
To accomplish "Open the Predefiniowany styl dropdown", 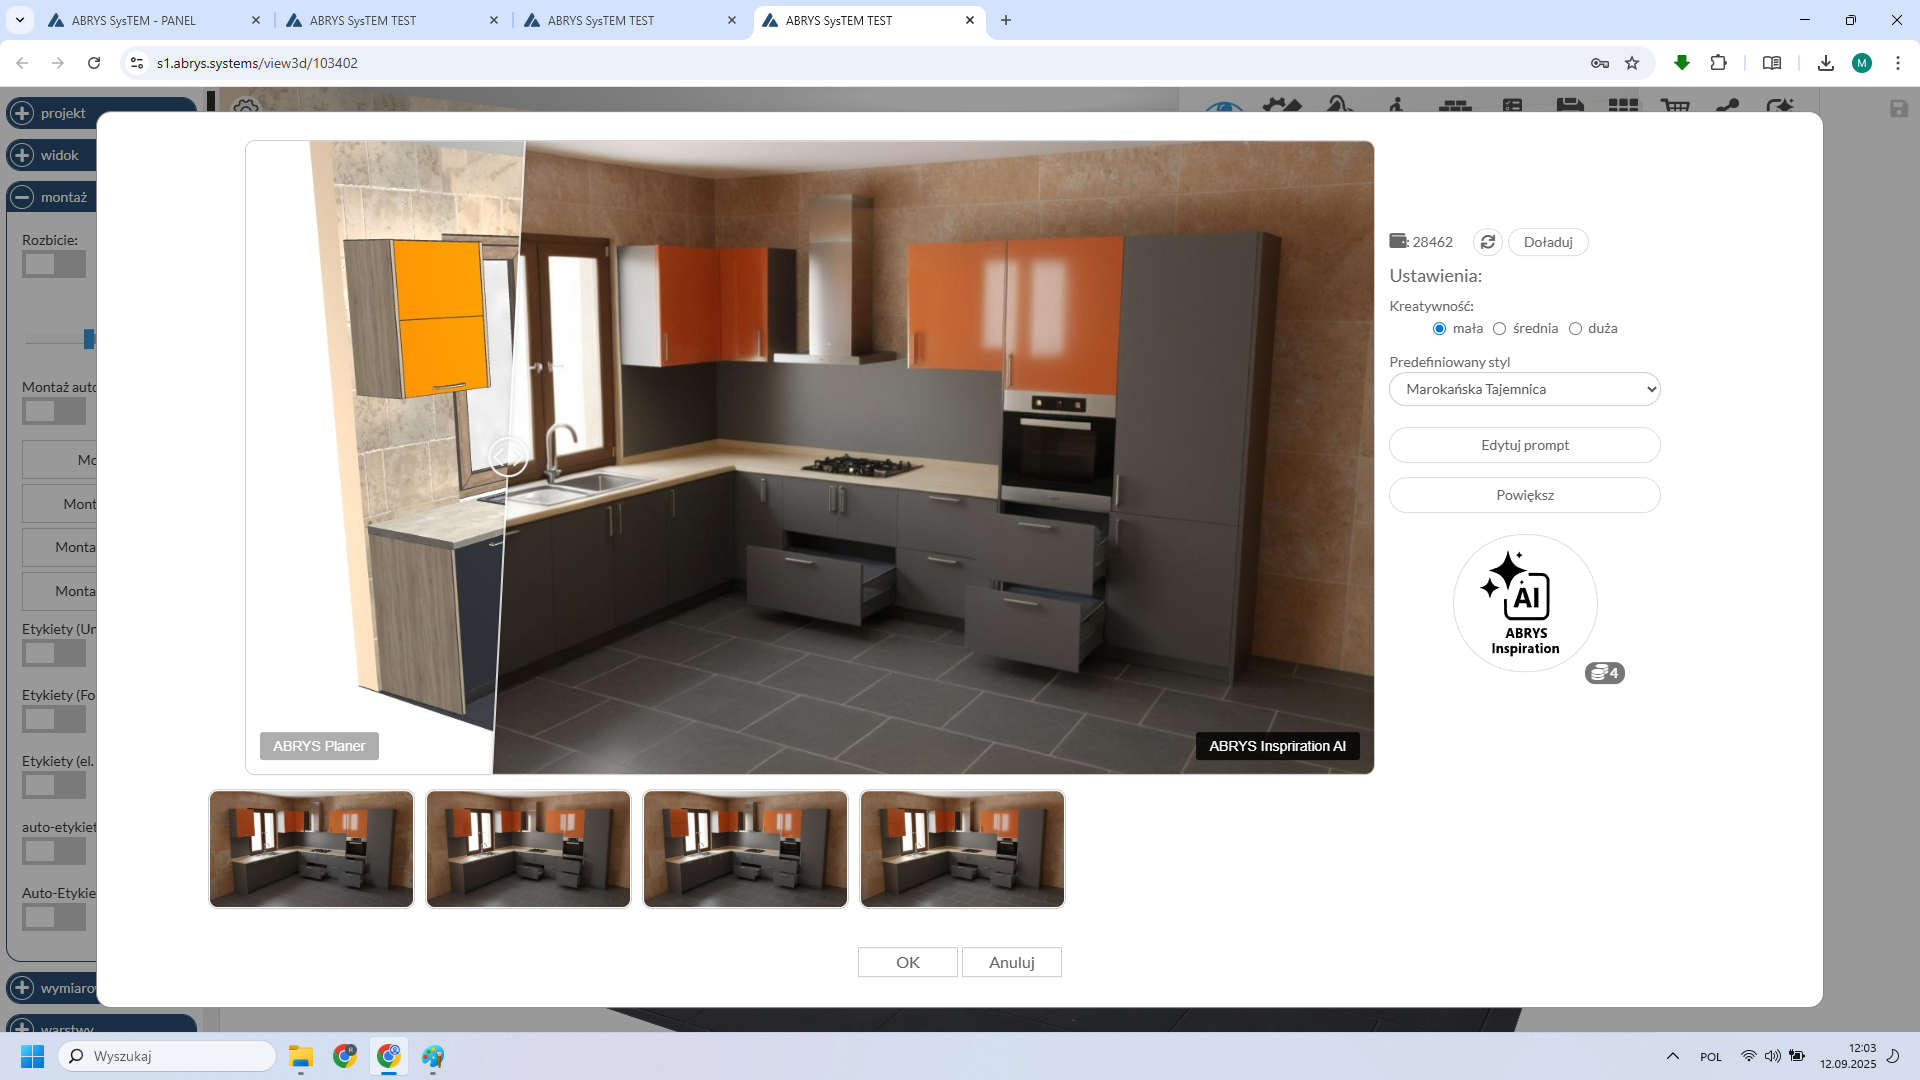I will click(x=1524, y=389).
